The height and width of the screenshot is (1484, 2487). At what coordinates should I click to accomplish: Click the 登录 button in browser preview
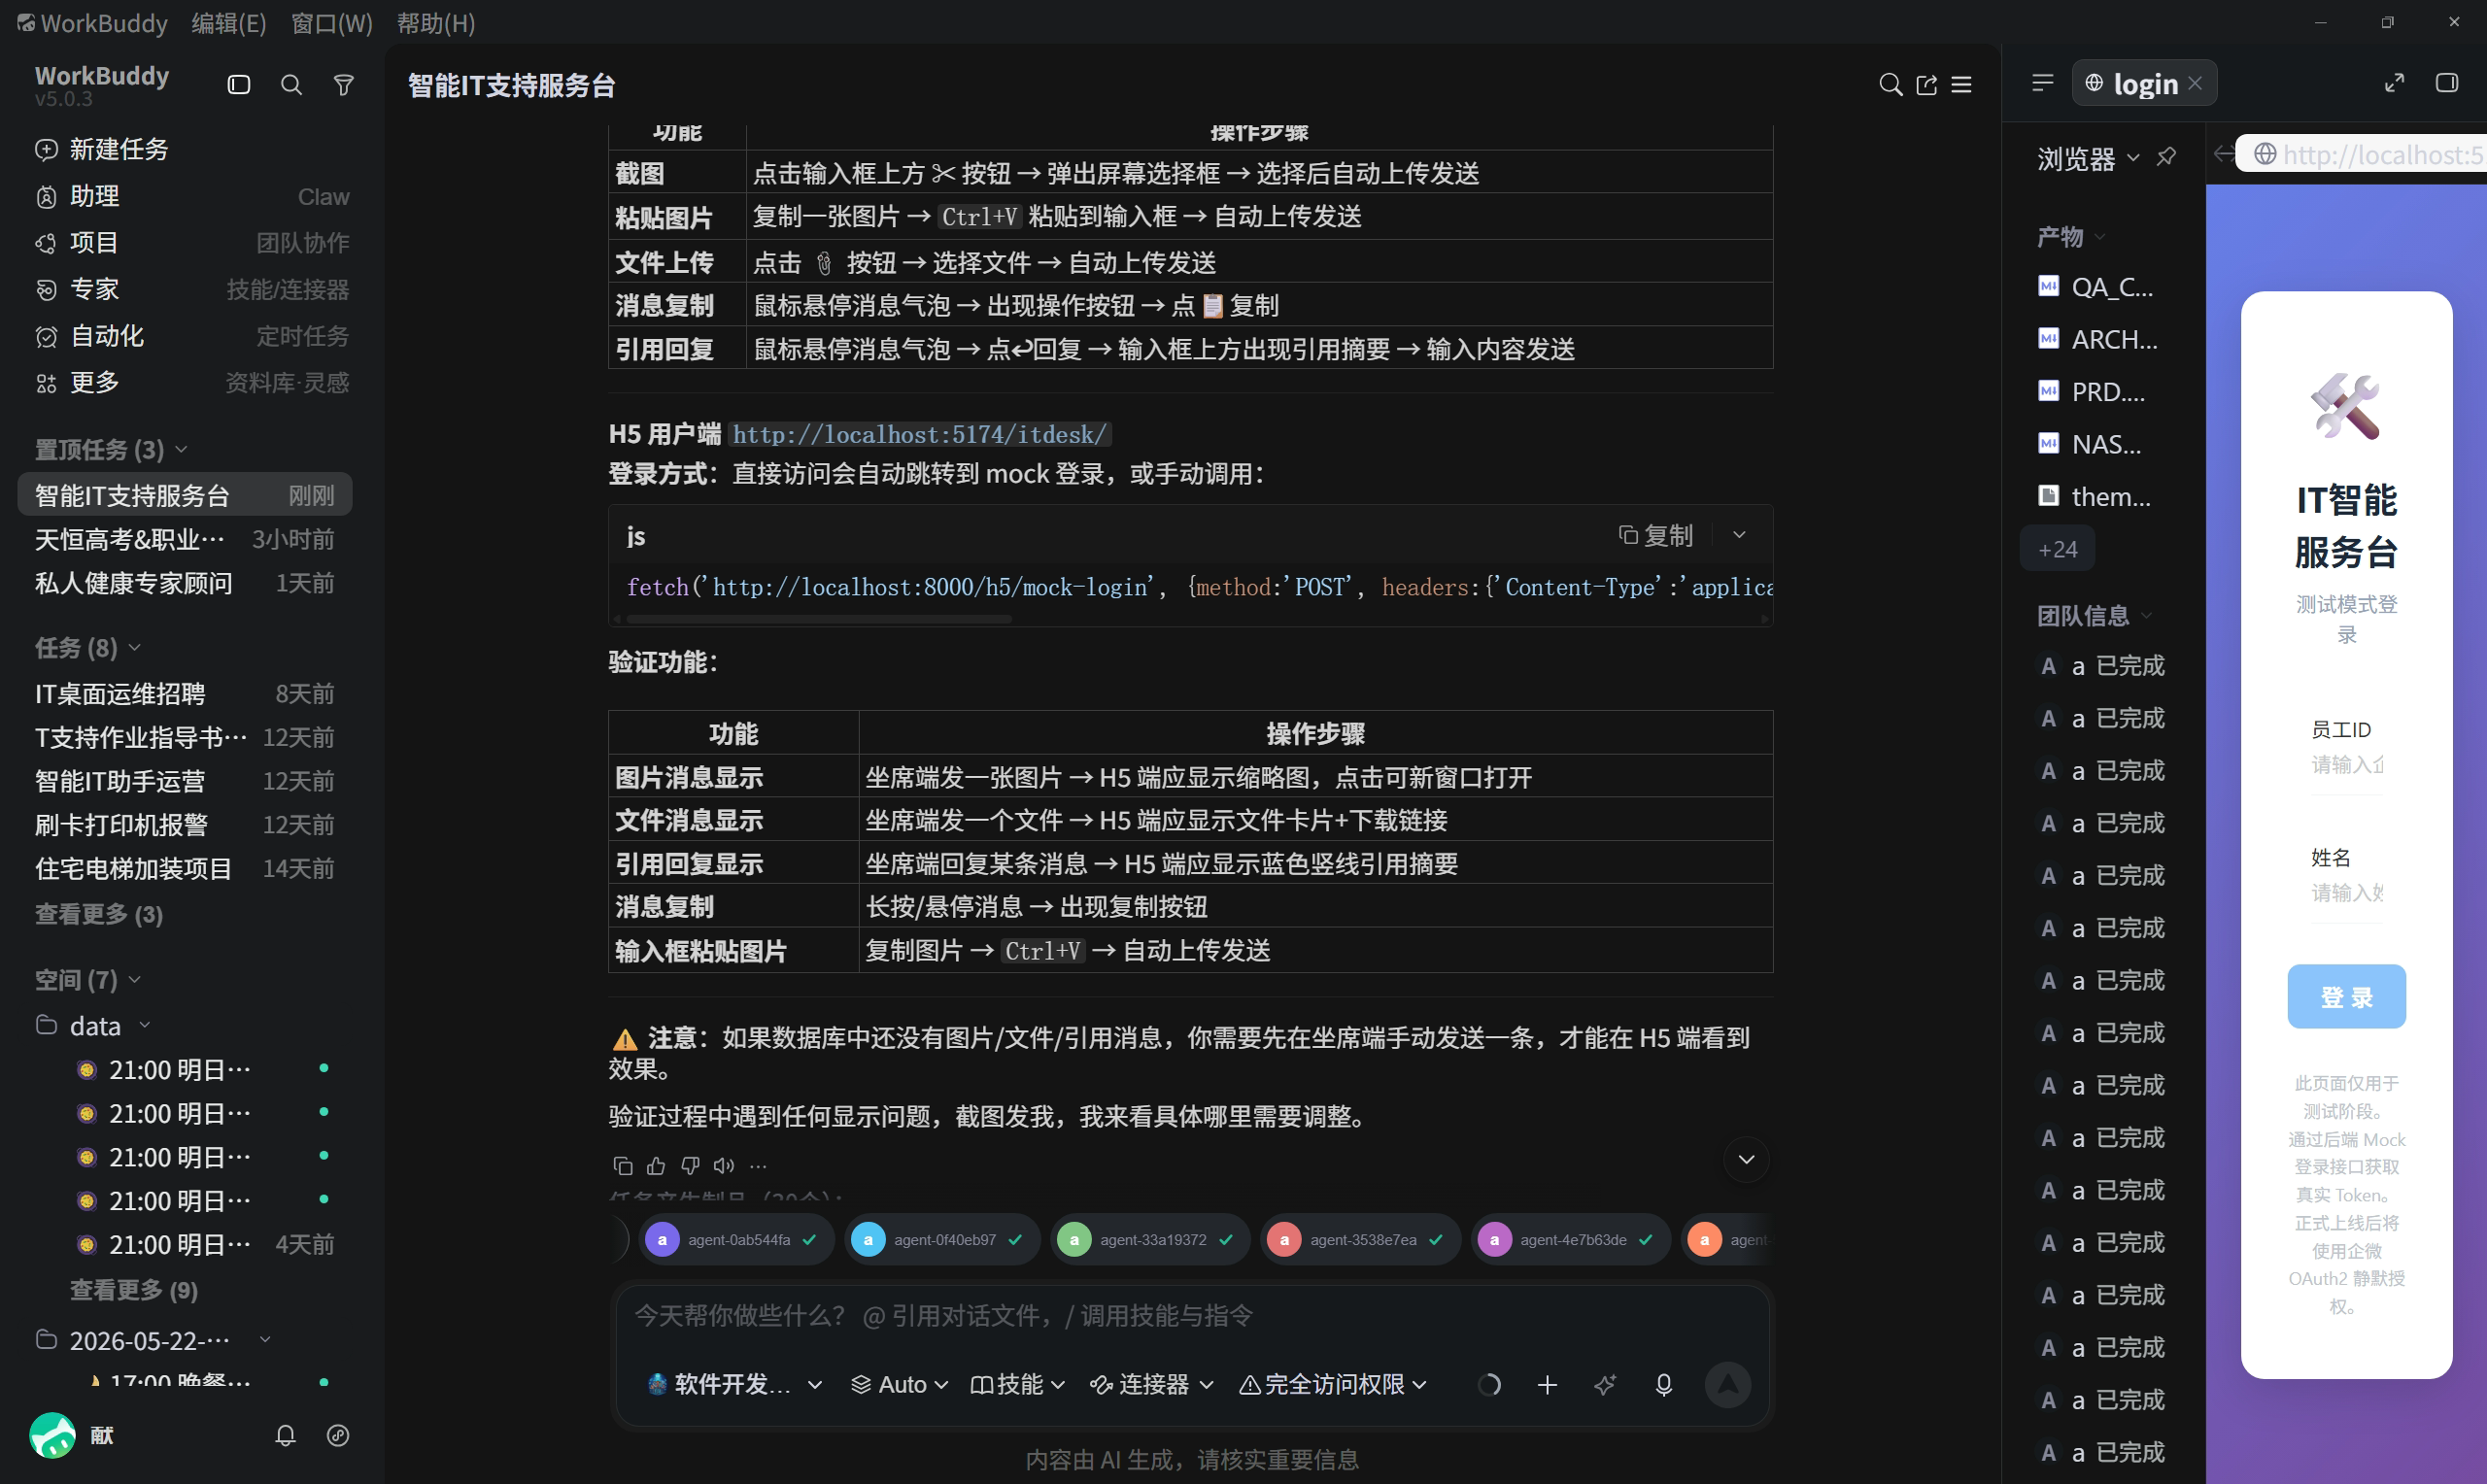click(2346, 996)
